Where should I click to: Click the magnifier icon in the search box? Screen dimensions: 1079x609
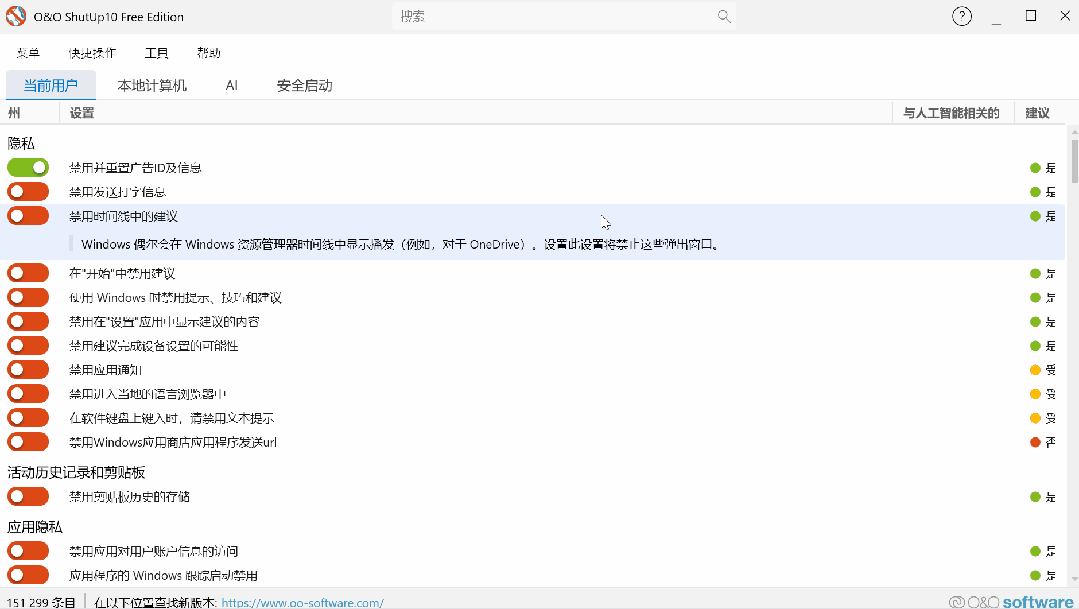[x=724, y=16]
